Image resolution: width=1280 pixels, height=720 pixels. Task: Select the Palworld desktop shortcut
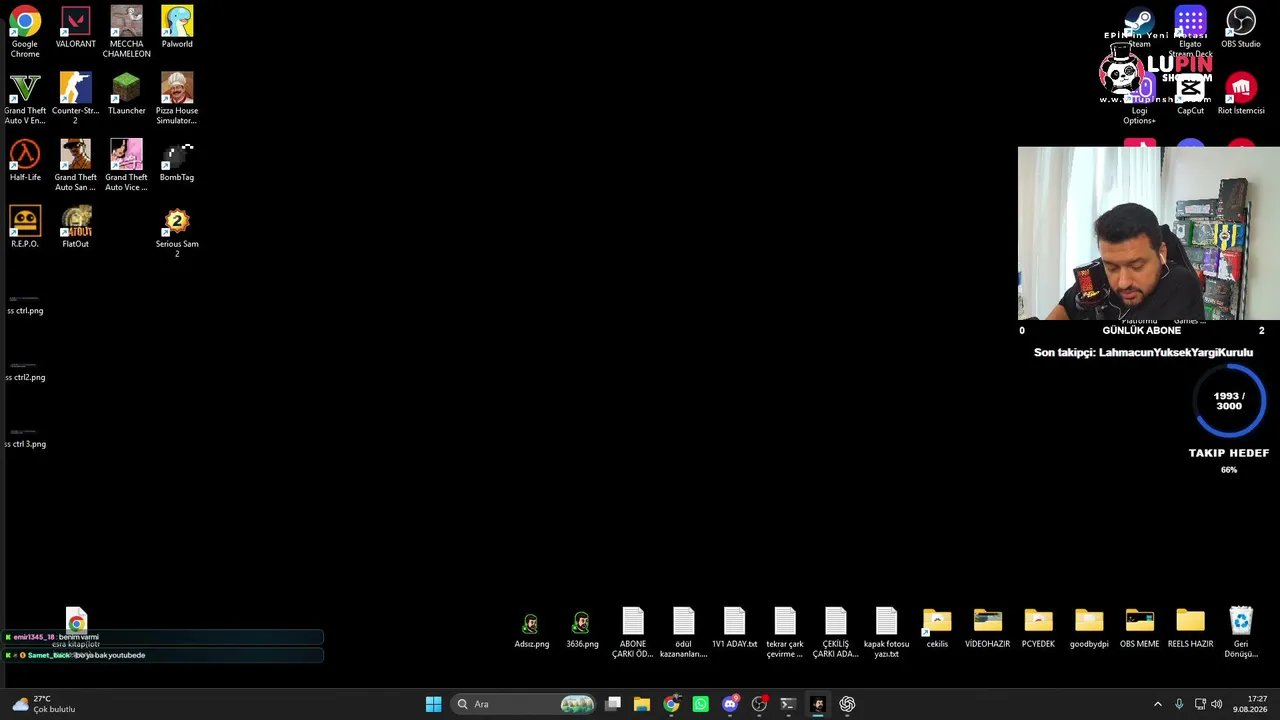pos(177,28)
